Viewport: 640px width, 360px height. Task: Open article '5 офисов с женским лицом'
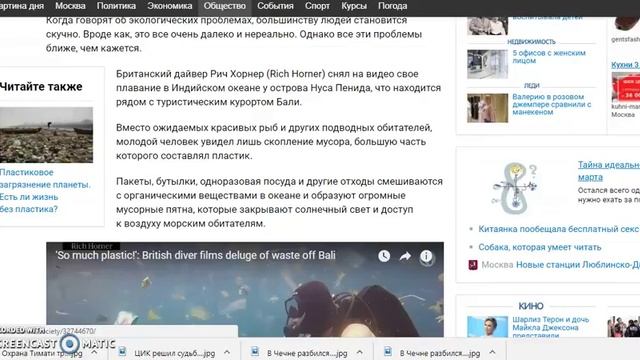coord(549,57)
